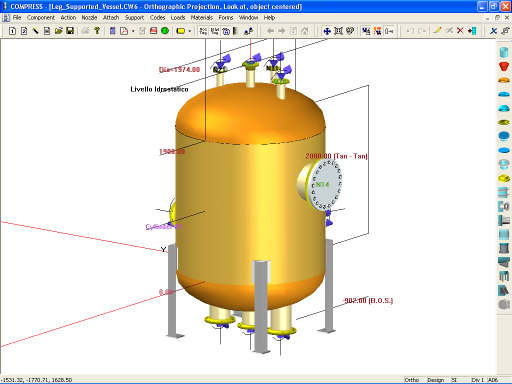Viewport: 512px width, 384px height.
Task: Add the skirt support component icon
Action: pyautogui.click(x=504, y=248)
